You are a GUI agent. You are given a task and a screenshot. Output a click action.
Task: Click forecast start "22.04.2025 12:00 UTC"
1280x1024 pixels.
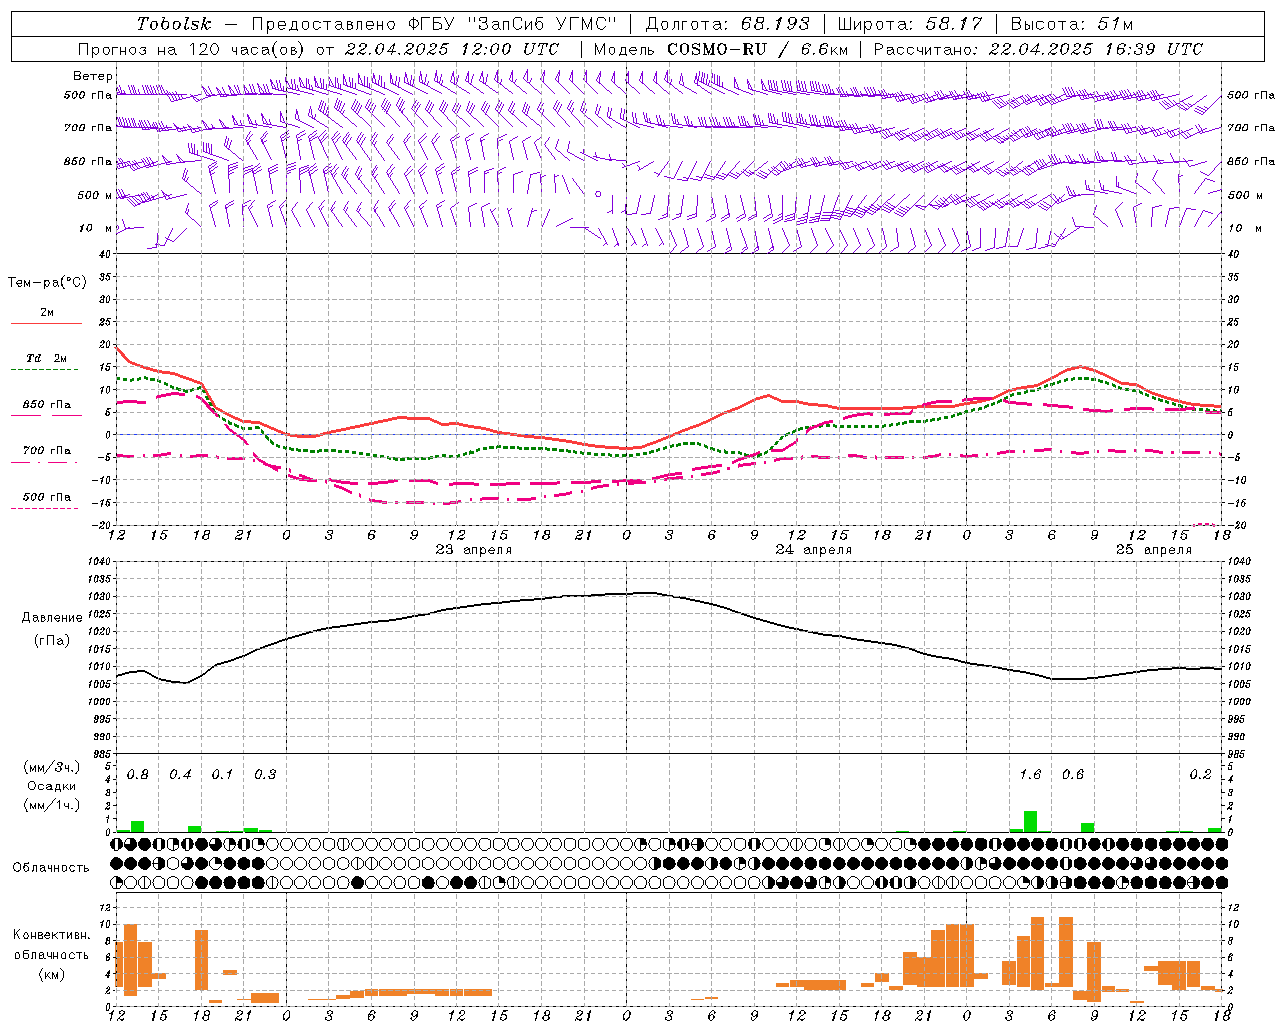point(451,49)
